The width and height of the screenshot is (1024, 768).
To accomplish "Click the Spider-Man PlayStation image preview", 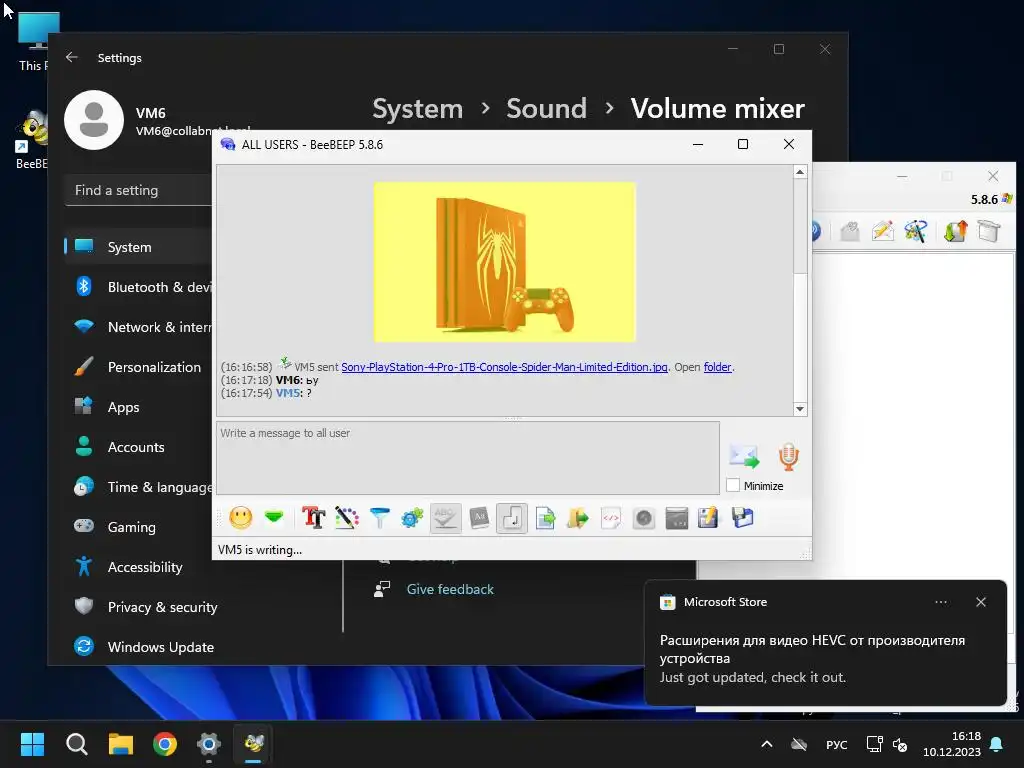I will 504,262.
